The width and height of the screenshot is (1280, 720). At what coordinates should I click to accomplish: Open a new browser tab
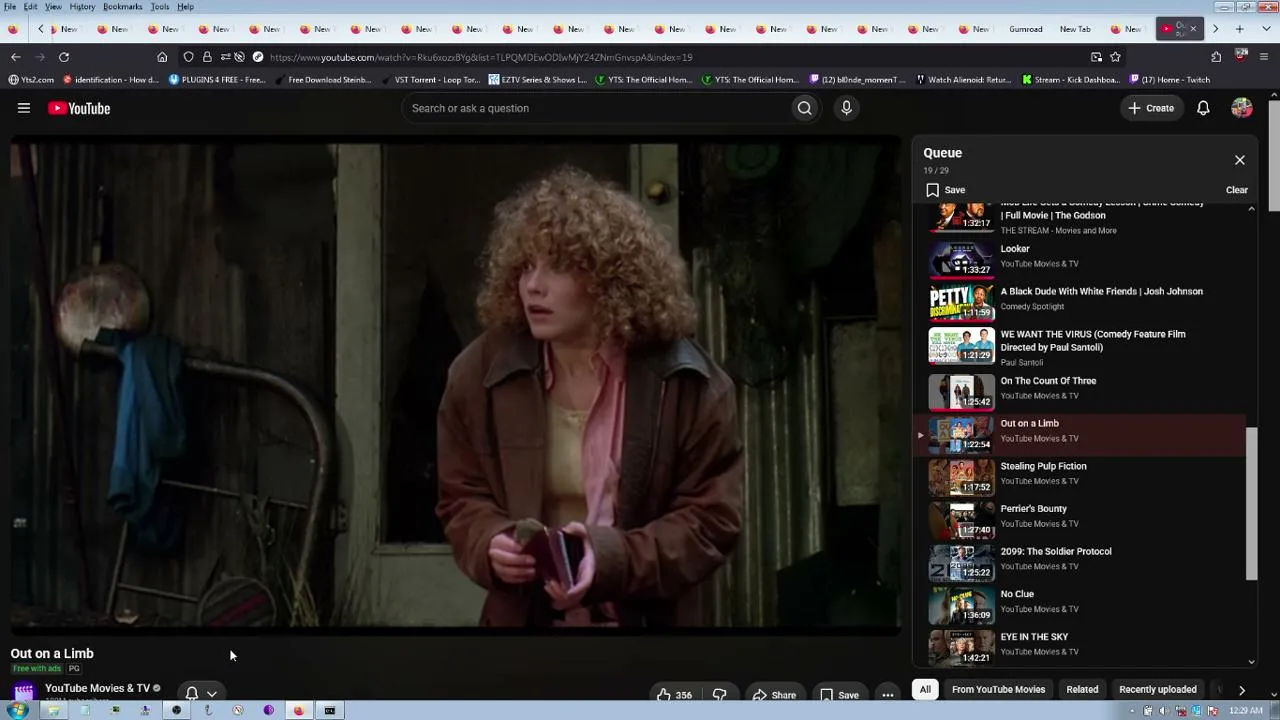1240,29
